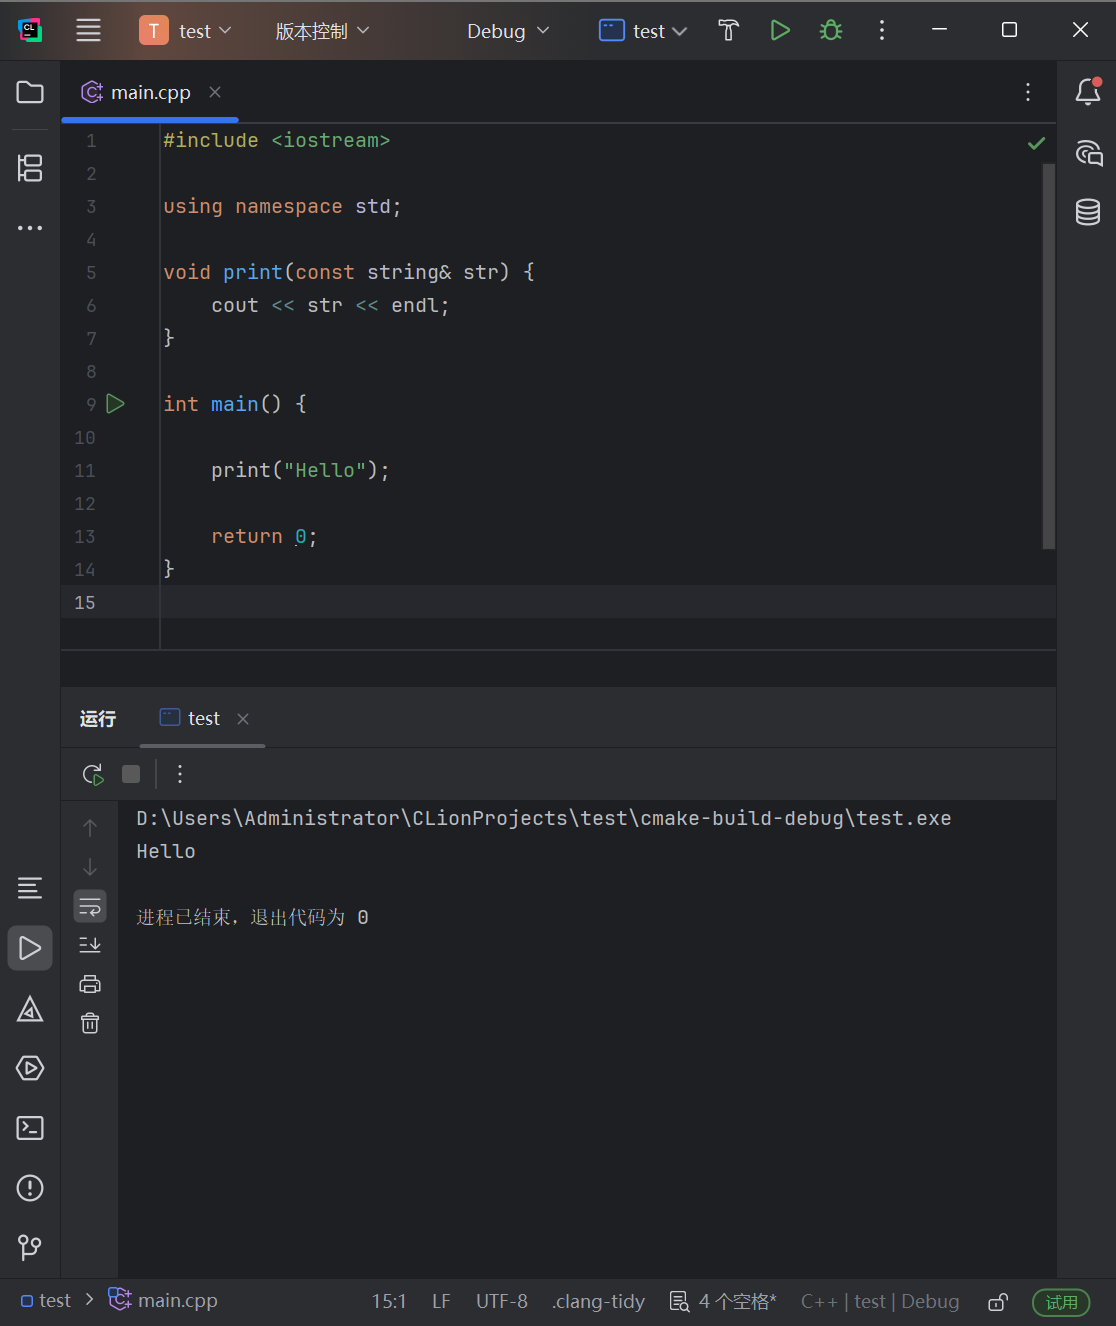The width and height of the screenshot is (1116, 1326).
Task: Open the Problems tool window
Action: click(x=30, y=1188)
